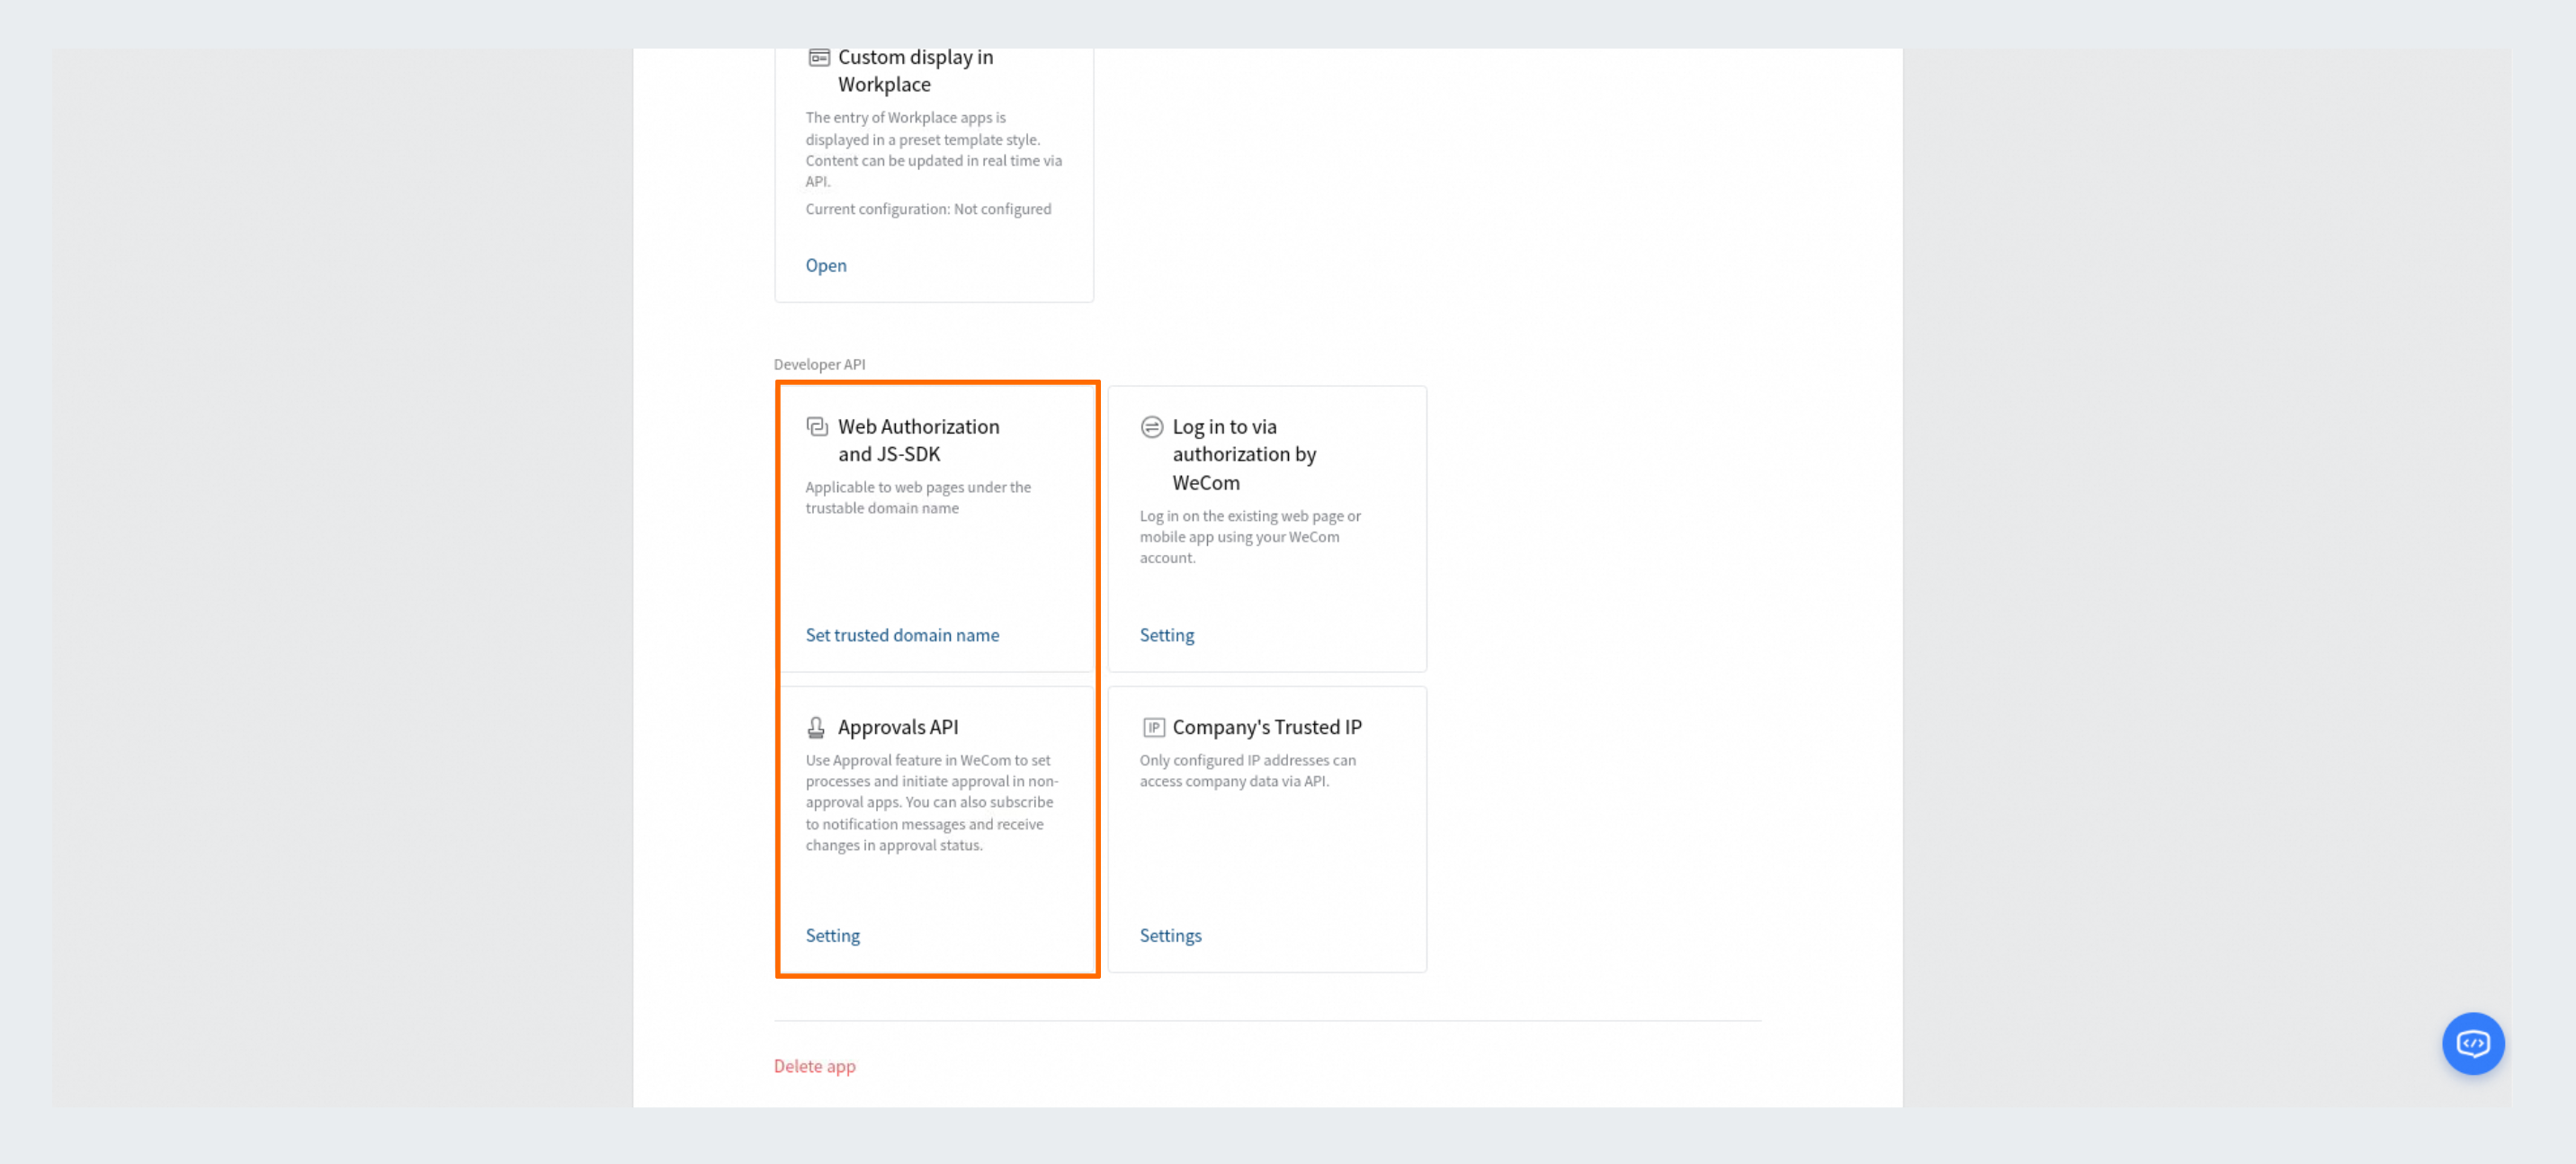Click the Use Approval feature description text

(931, 803)
